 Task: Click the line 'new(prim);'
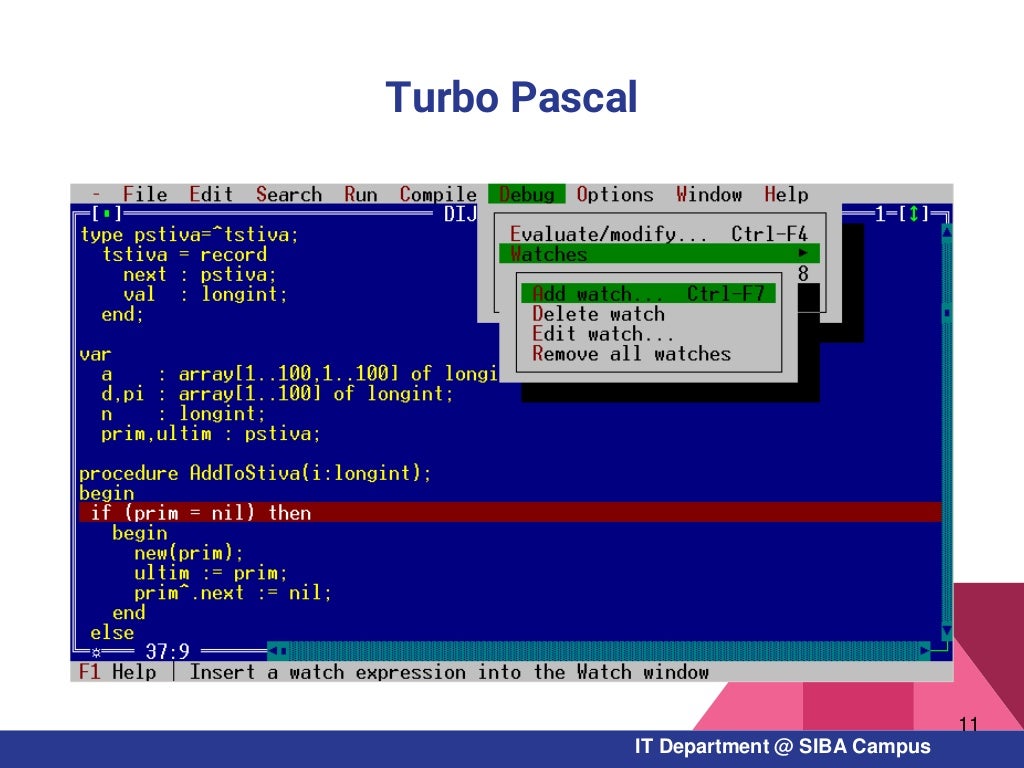[x=189, y=553]
